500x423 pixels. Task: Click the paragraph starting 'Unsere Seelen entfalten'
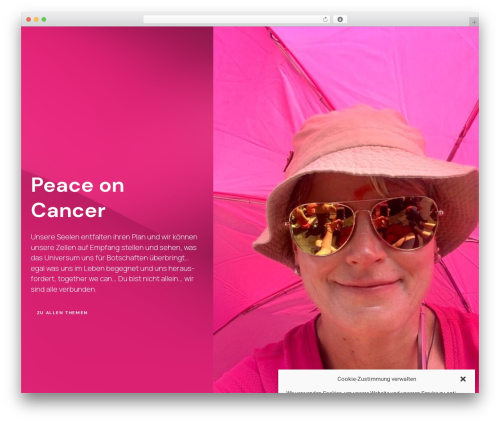pos(114,263)
